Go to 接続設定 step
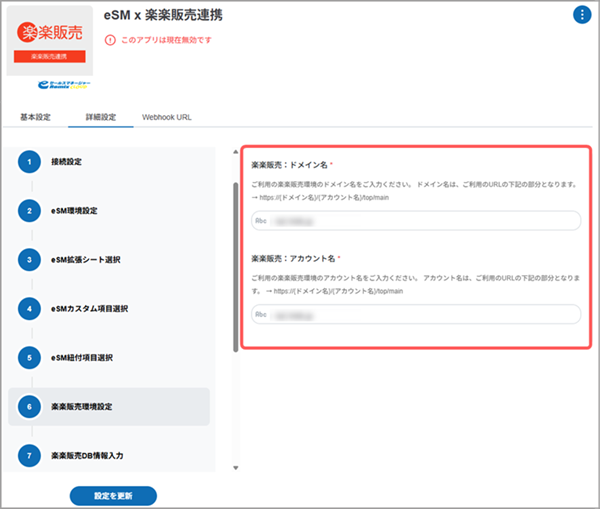The image size is (600, 509). pos(66,162)
